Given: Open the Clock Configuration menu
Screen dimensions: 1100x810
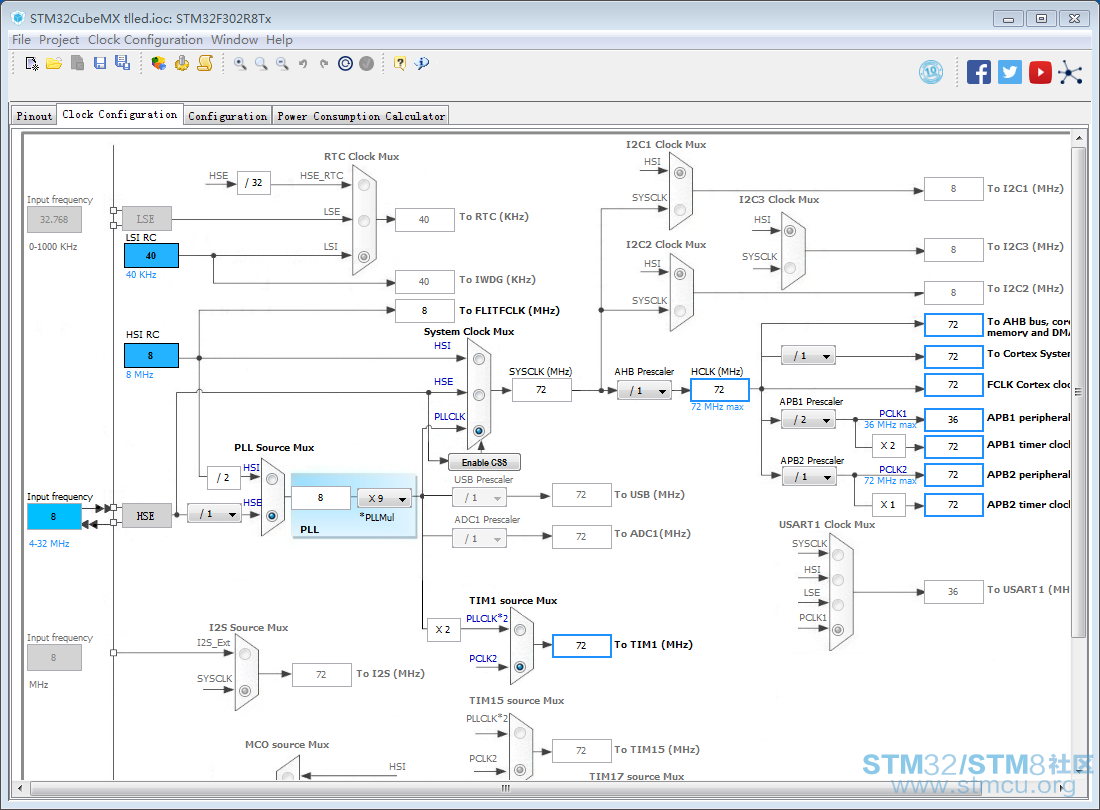Looking at the screenshot, I should click(145, 40).
